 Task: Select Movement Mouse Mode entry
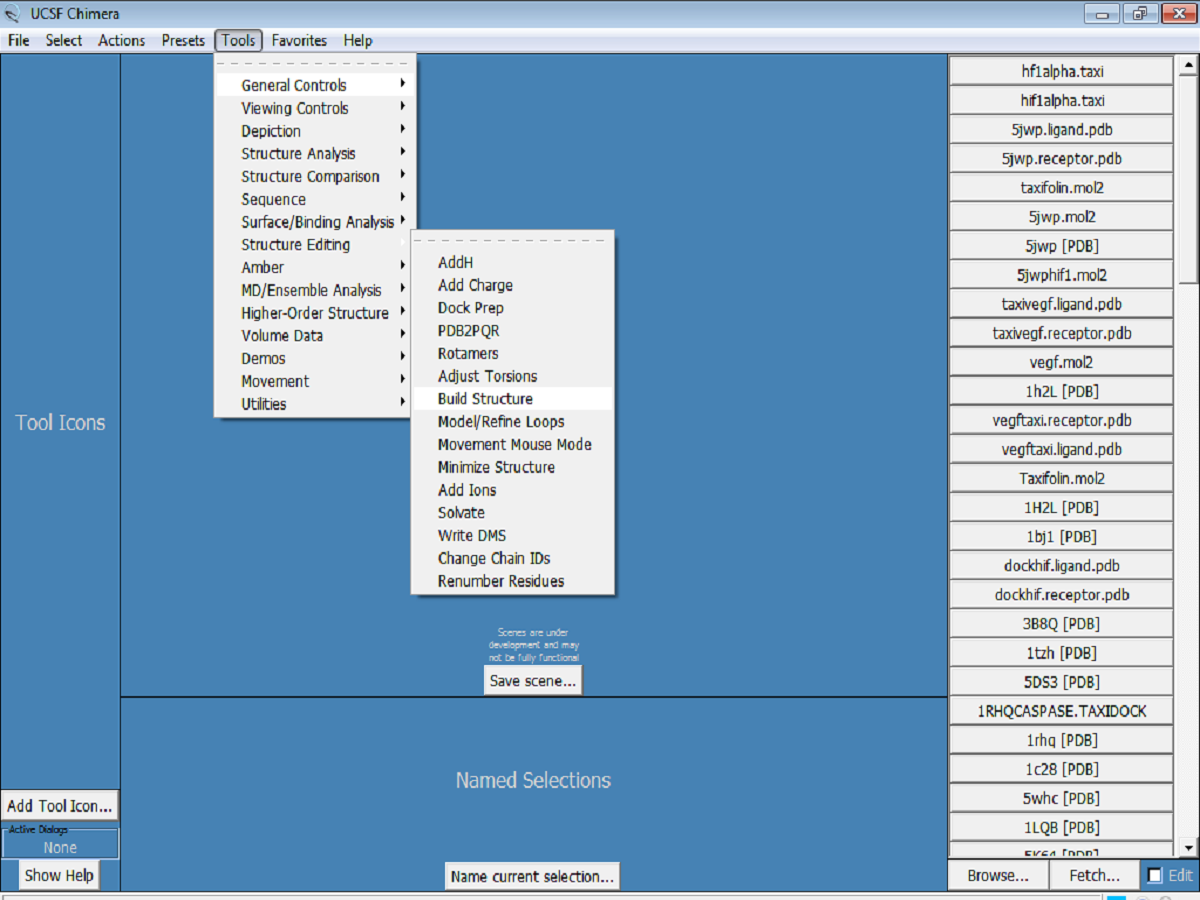(513, 444)
